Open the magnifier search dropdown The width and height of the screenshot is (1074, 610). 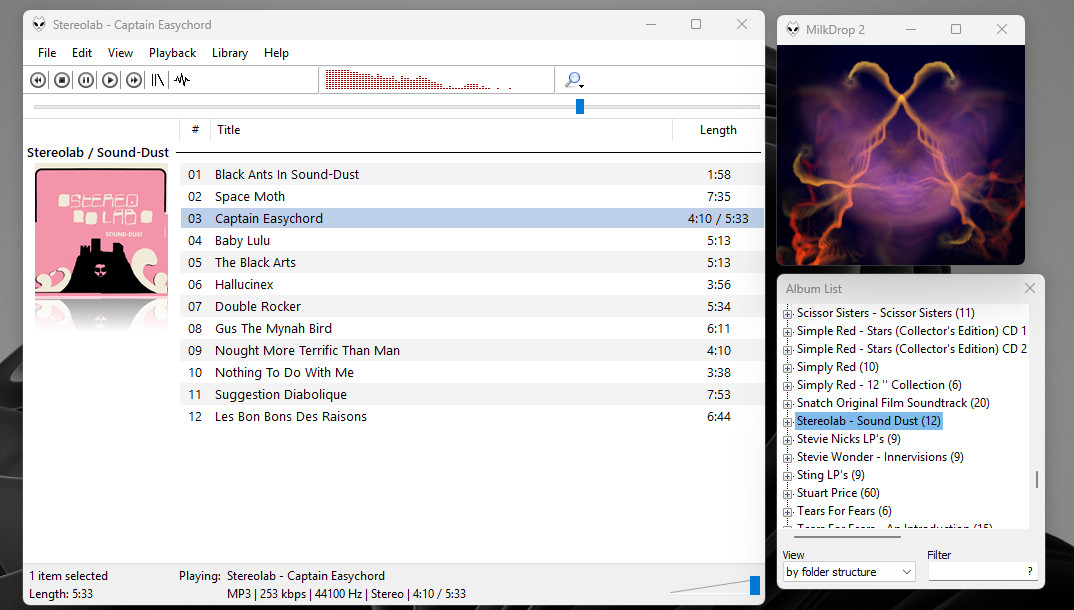point(574,80)
